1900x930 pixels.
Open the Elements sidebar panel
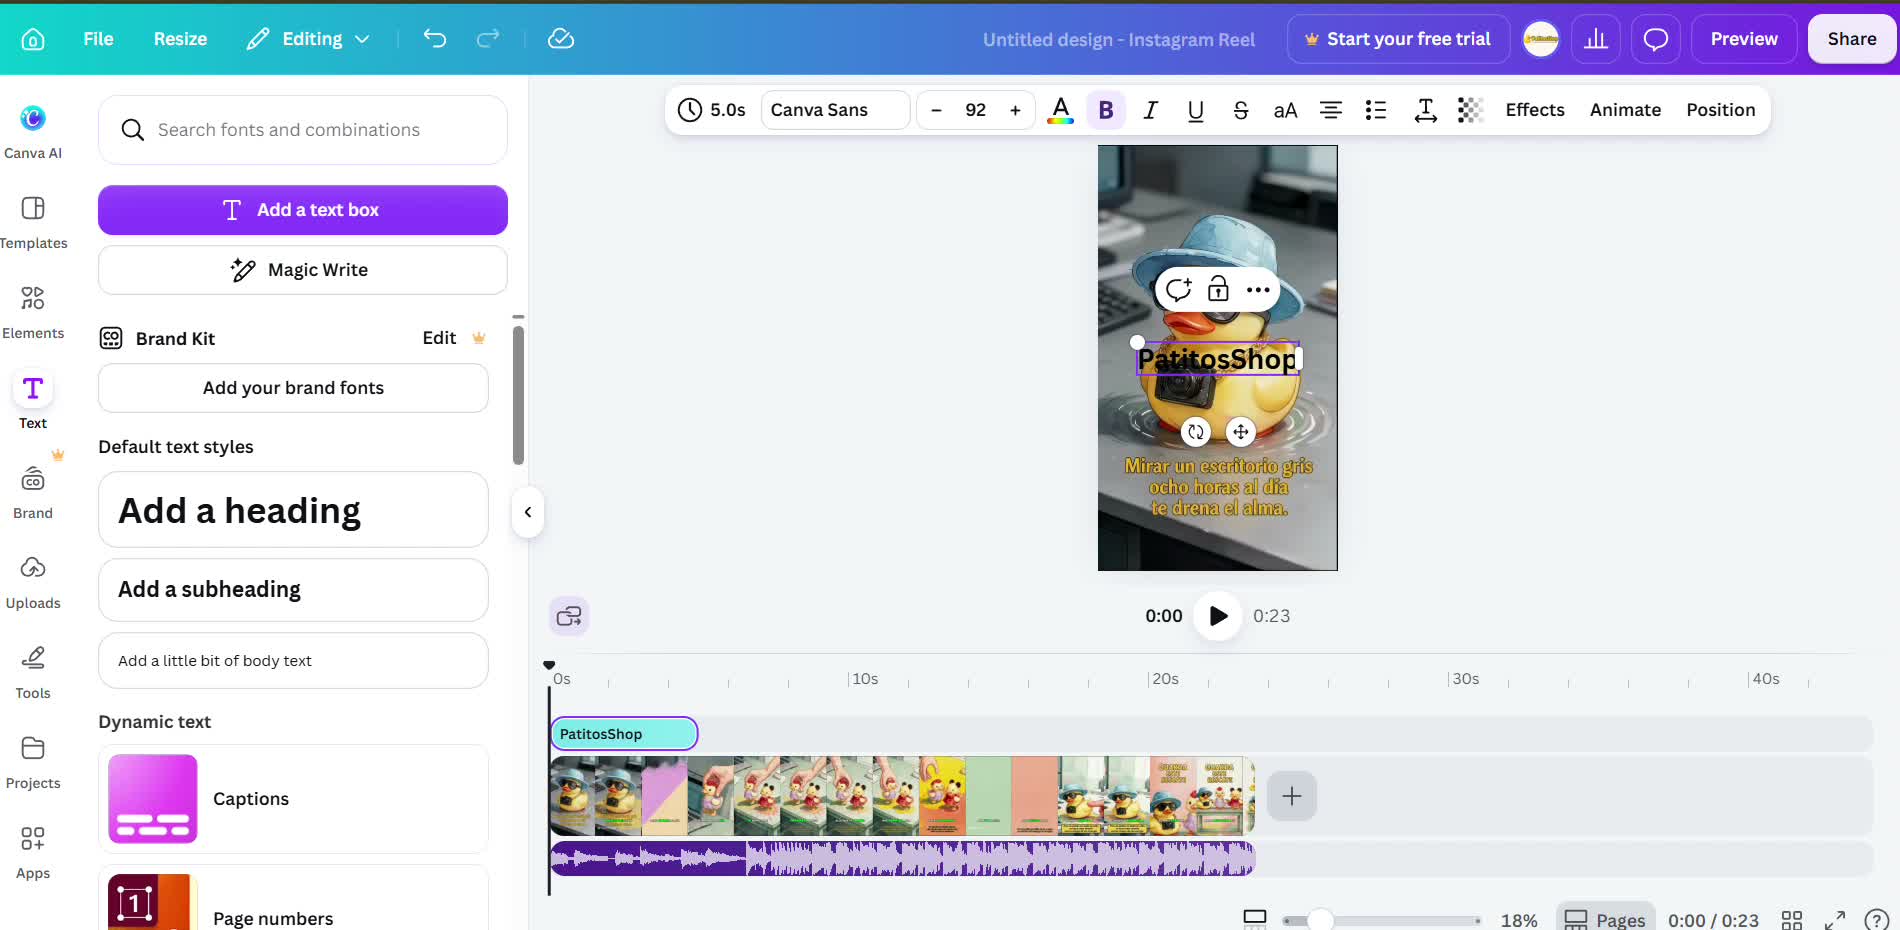tap(33, 311)
